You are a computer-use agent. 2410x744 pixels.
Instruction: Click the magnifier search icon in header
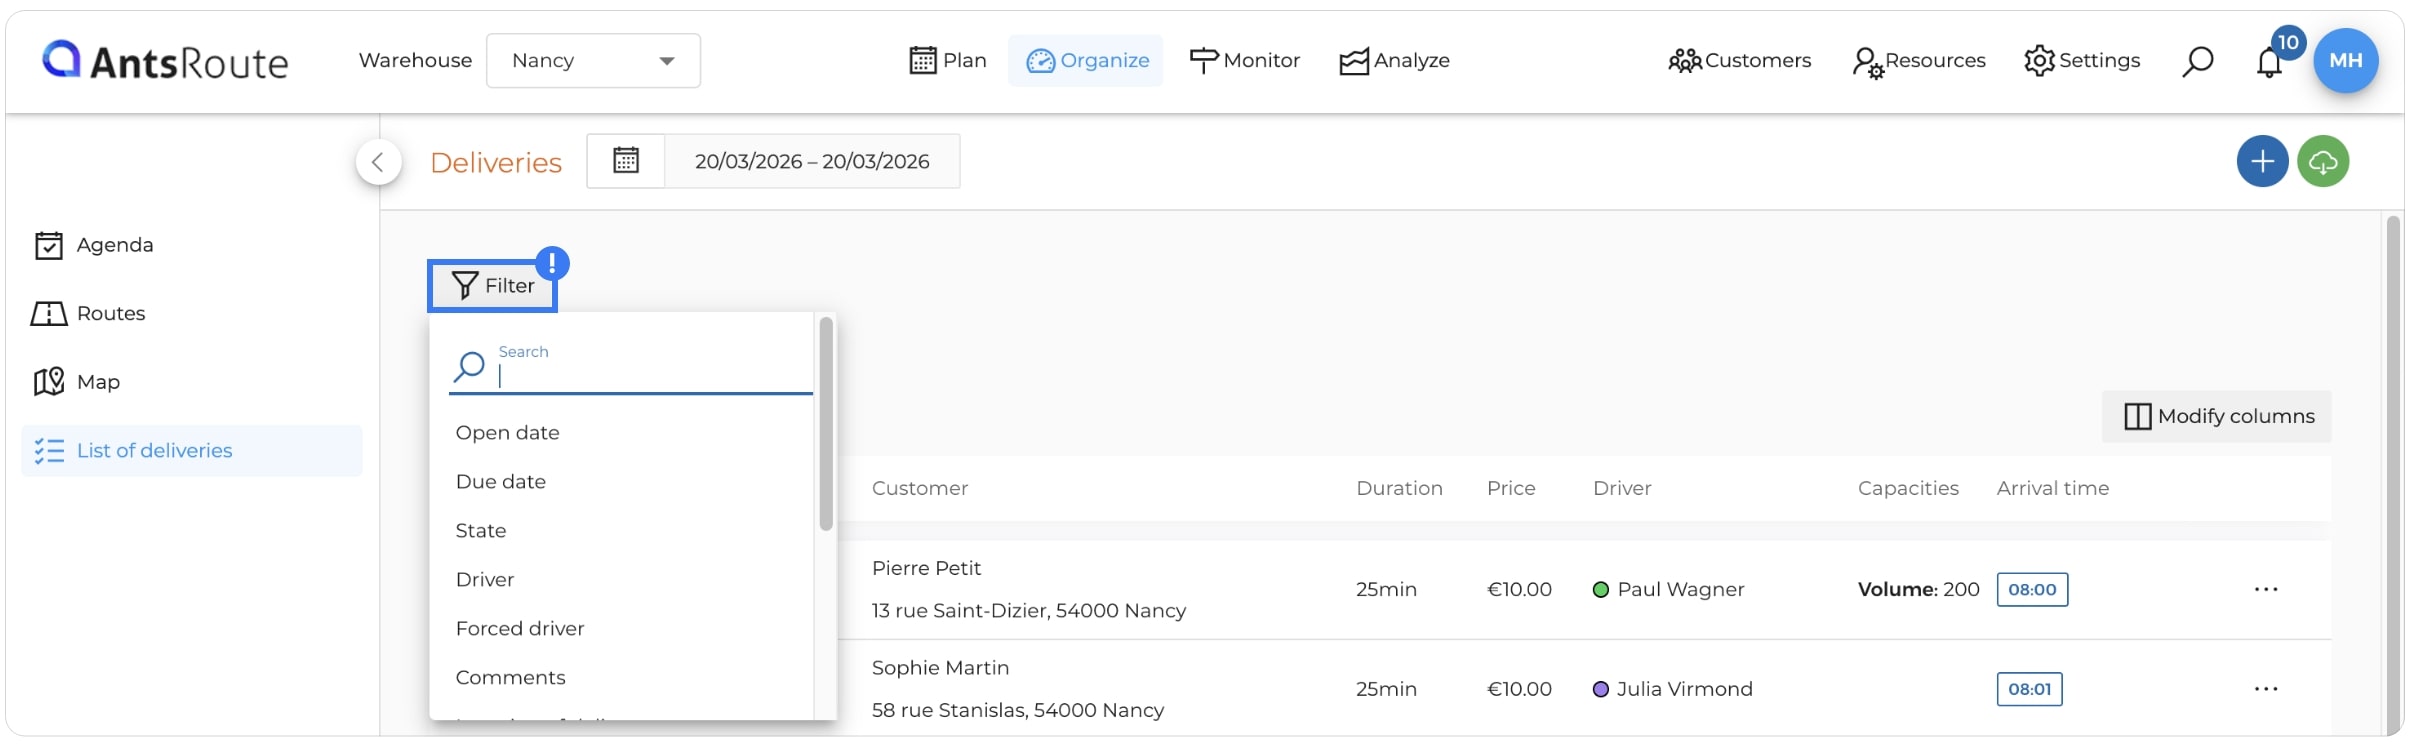coord(2197,61)
